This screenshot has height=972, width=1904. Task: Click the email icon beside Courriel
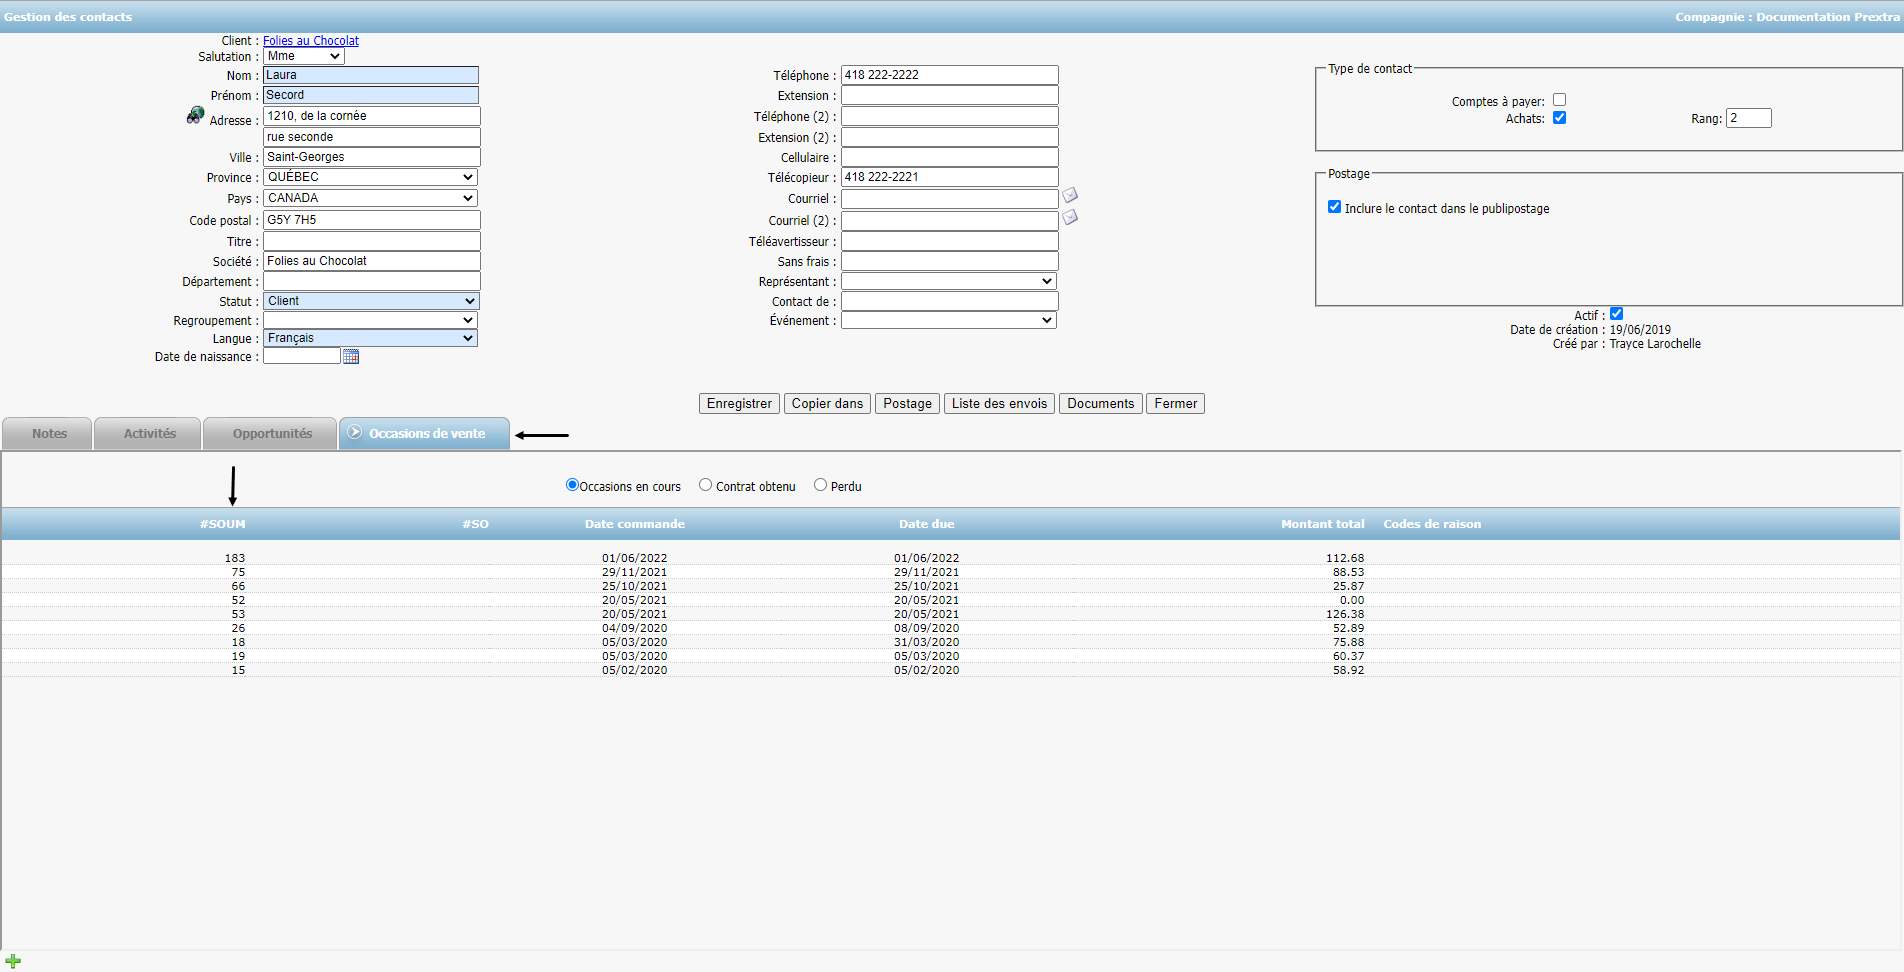[1070, 195]
